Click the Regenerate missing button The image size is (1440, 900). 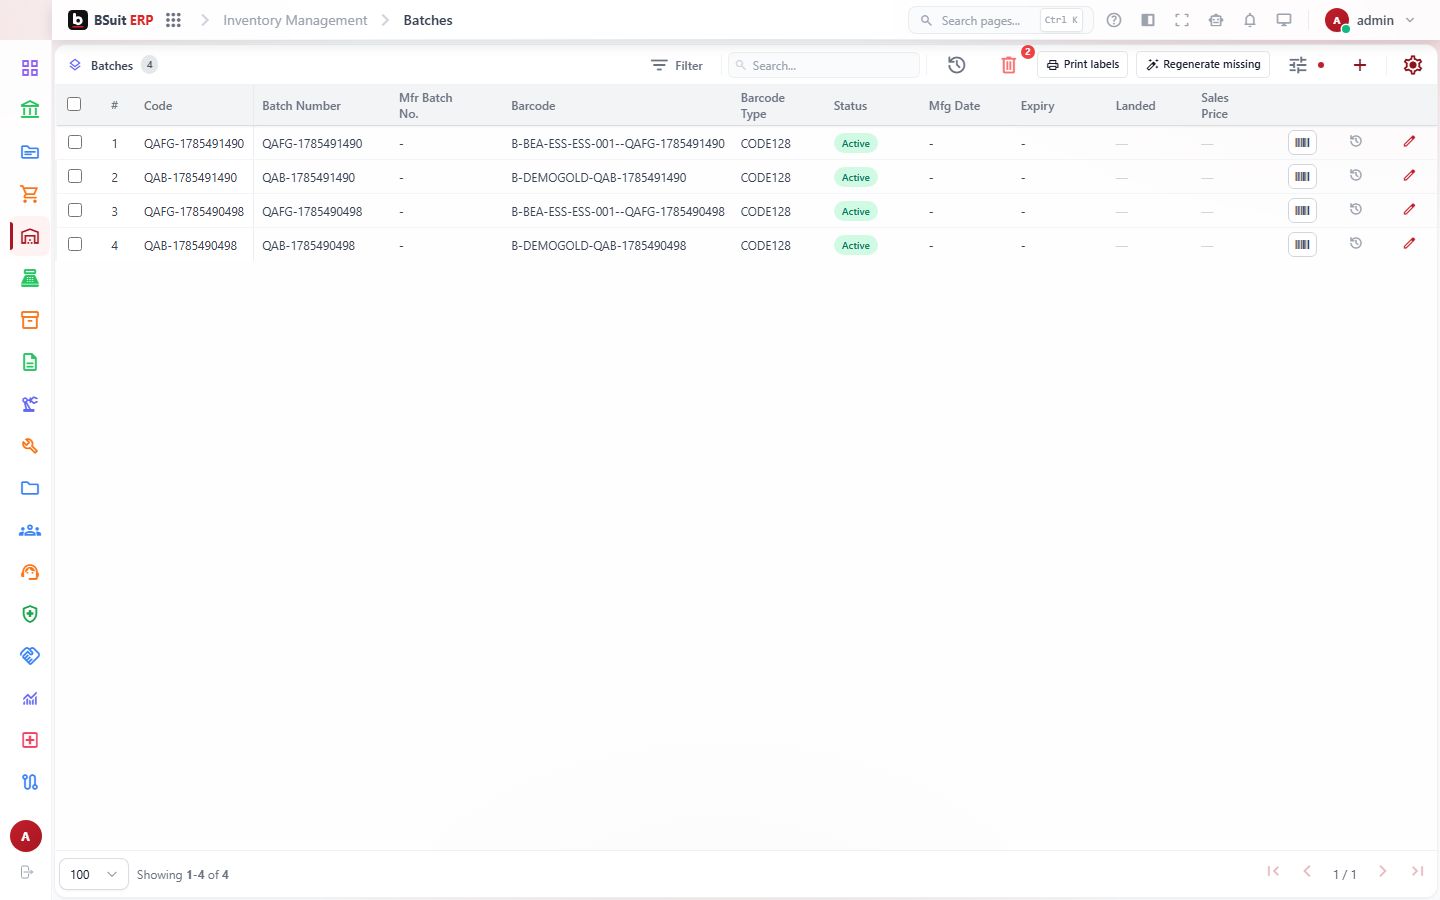[1203, 64]
